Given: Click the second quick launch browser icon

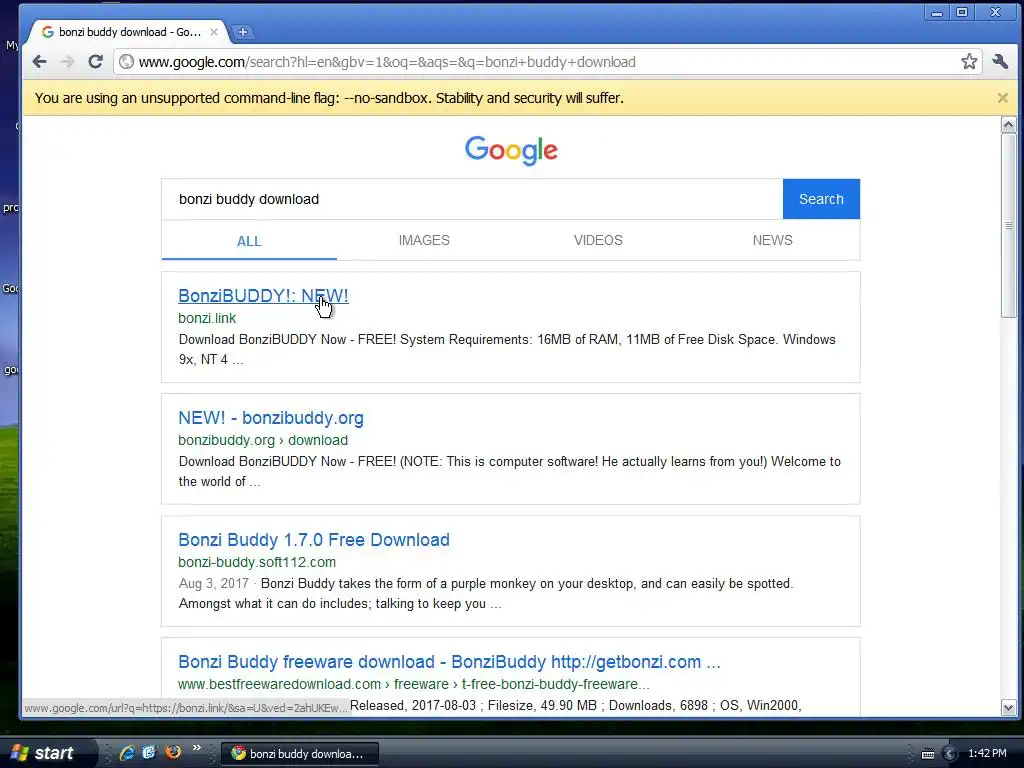Looking at the screenshot, I should pos(150,752).
